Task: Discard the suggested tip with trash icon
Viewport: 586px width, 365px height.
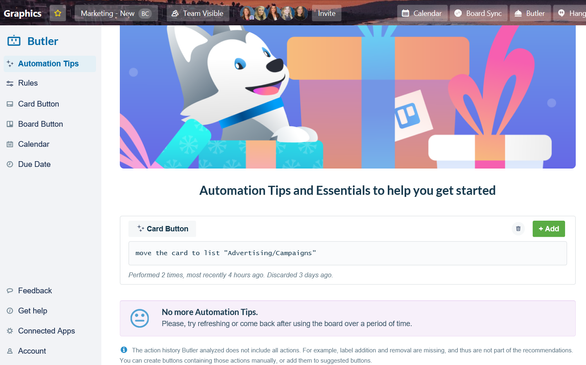Action: point(518,229)
